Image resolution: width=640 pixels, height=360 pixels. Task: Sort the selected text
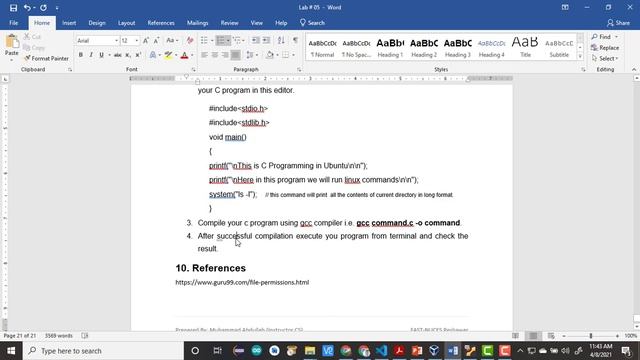pyautogui.click(x=281, y=40)
